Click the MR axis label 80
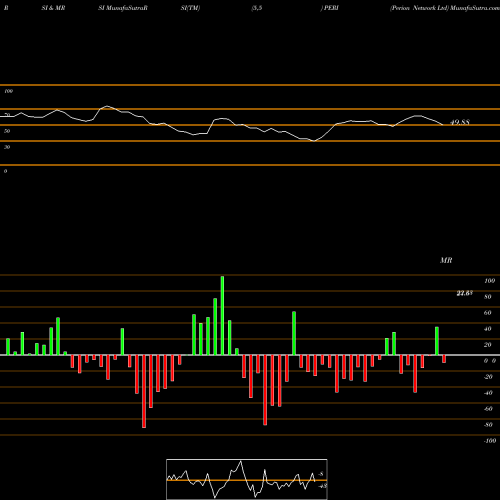500x500 pixels. pyautogui.click(x=488, y=297)
